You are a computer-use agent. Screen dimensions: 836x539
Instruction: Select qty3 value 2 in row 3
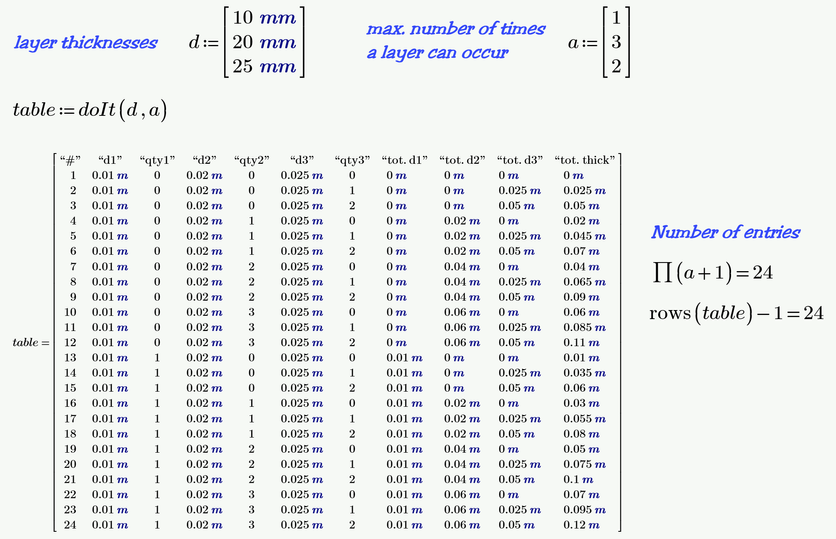tap(352, 206)
